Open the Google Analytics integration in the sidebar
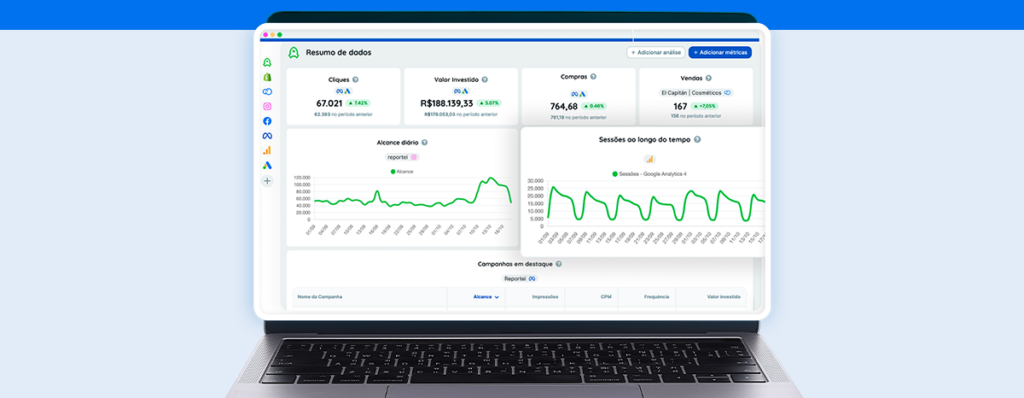 coord(267,150)
